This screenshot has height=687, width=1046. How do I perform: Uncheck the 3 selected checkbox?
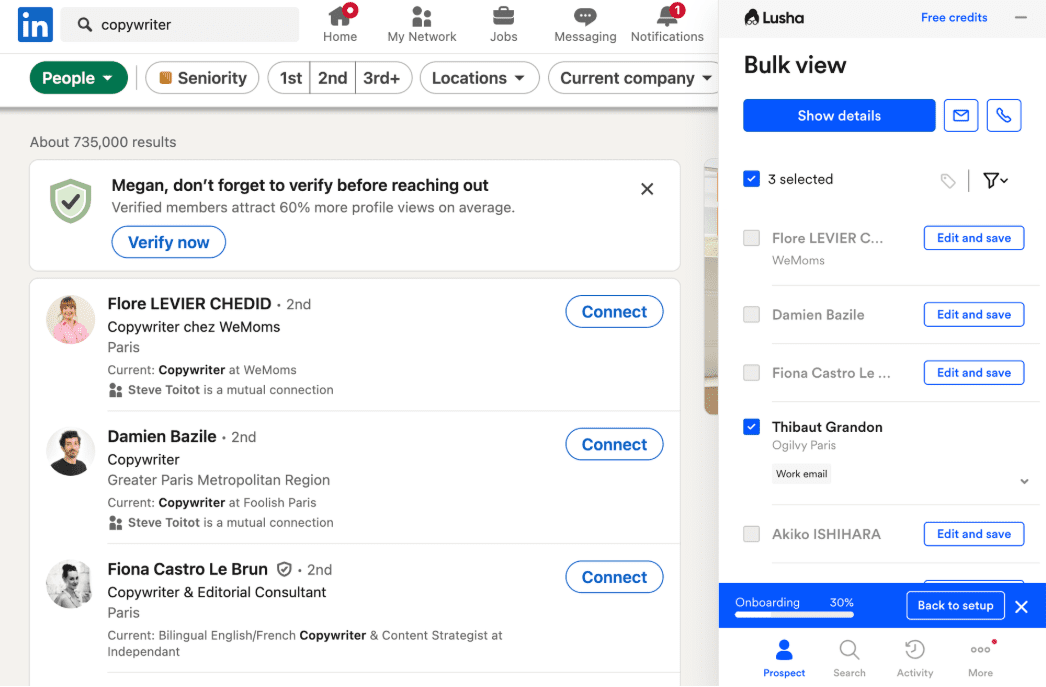pos(751,179)
